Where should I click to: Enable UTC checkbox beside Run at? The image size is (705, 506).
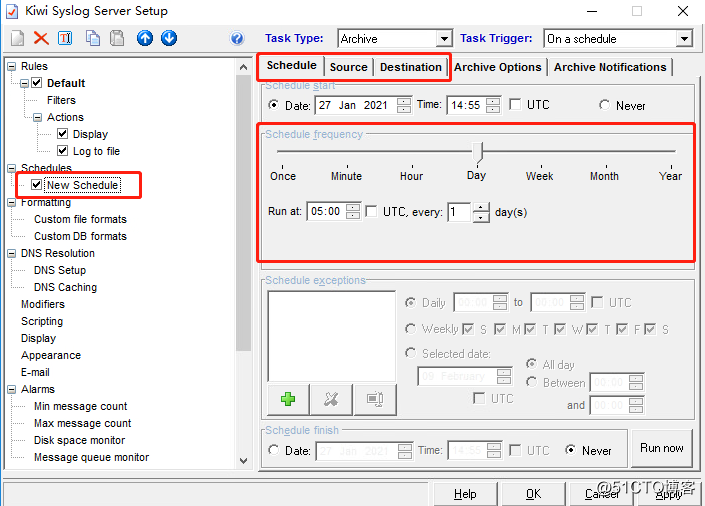371,211
